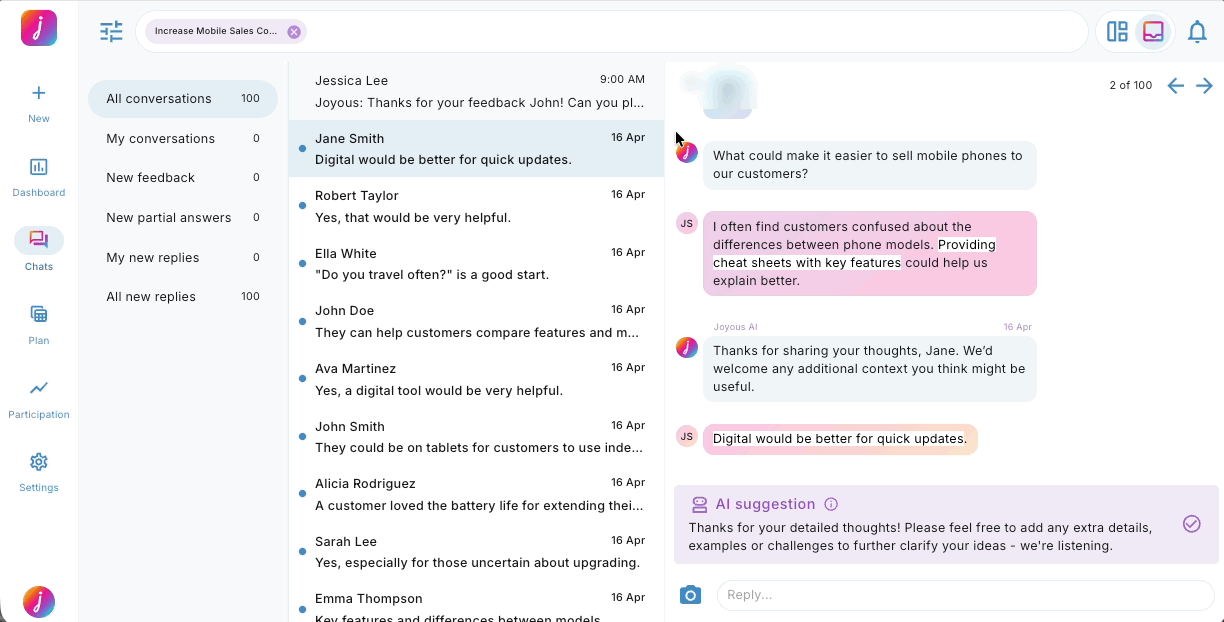
Task: Open the AI suggestion info tooltip
Action: point(831,504)
